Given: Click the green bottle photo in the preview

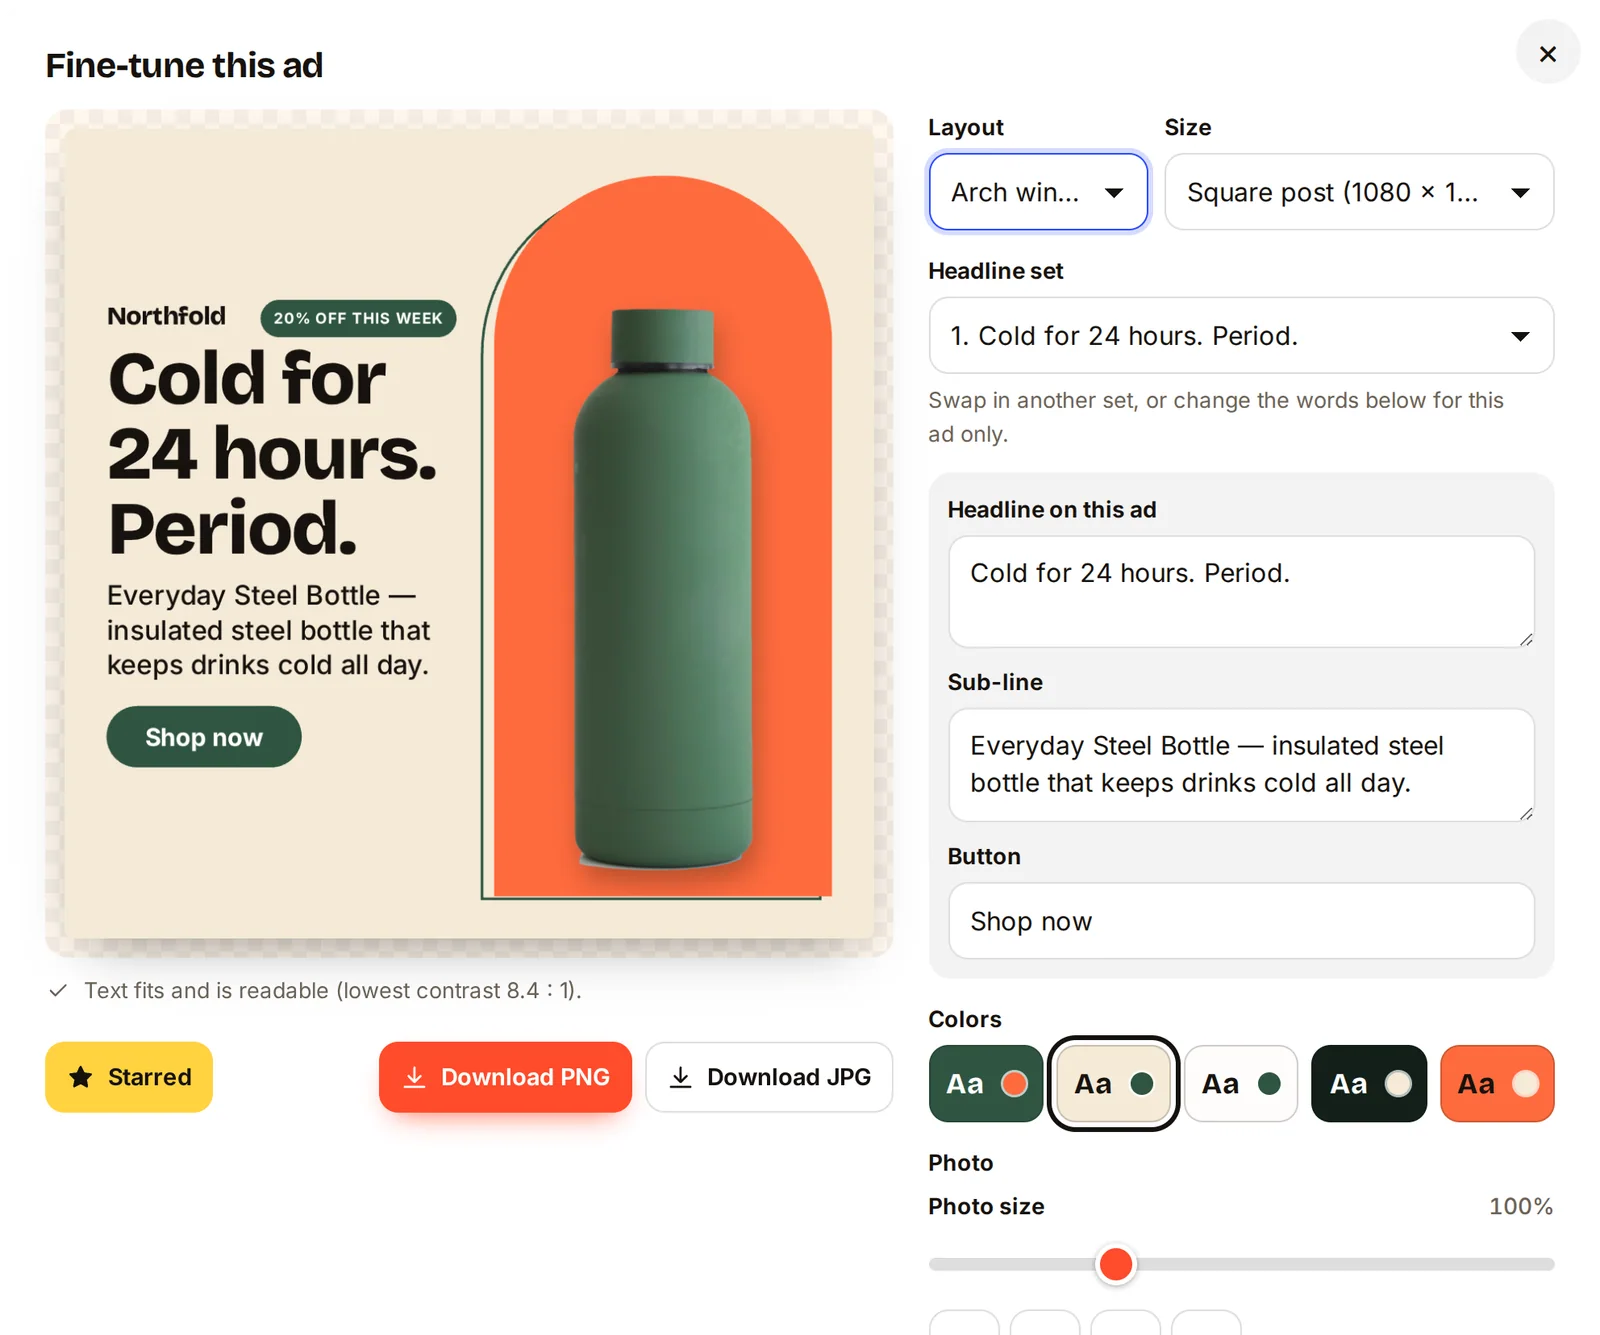Looking at the screenshot, I should pos(662,590).
